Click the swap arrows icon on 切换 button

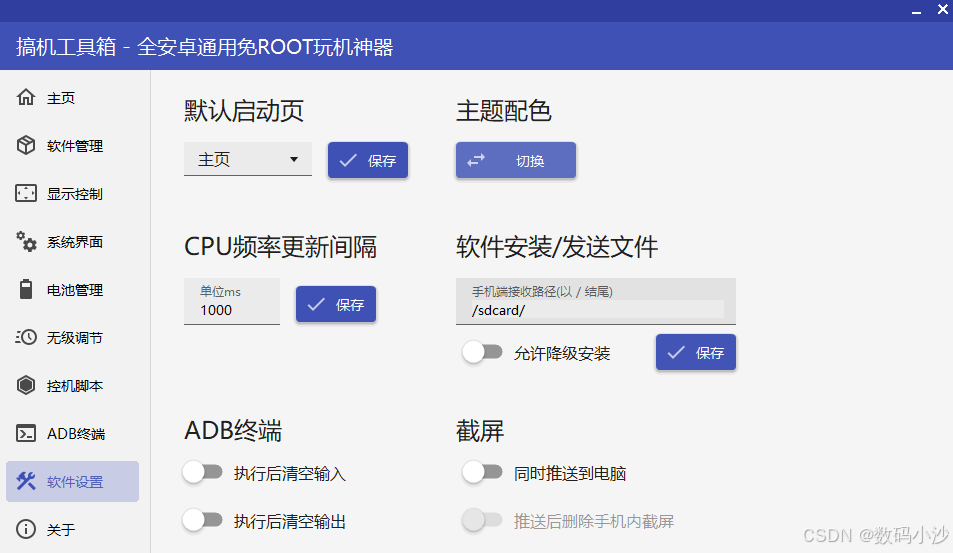coord(476,160)
